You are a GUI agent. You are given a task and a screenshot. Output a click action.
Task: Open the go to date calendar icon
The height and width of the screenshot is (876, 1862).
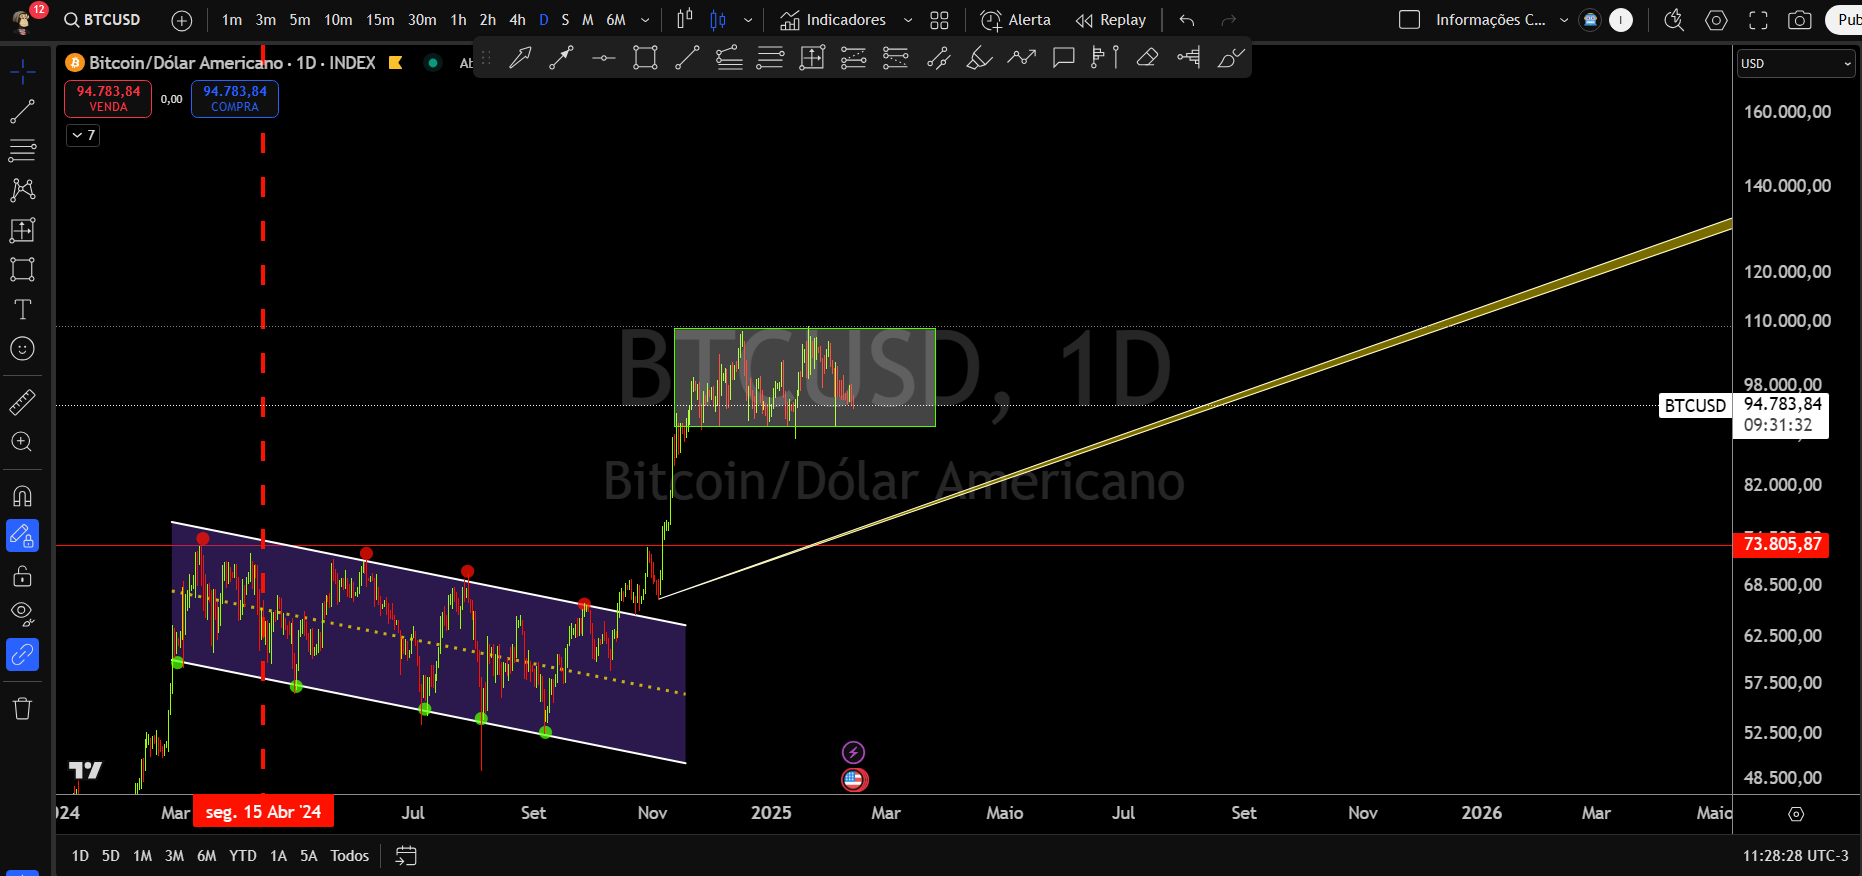click(406, 856)
